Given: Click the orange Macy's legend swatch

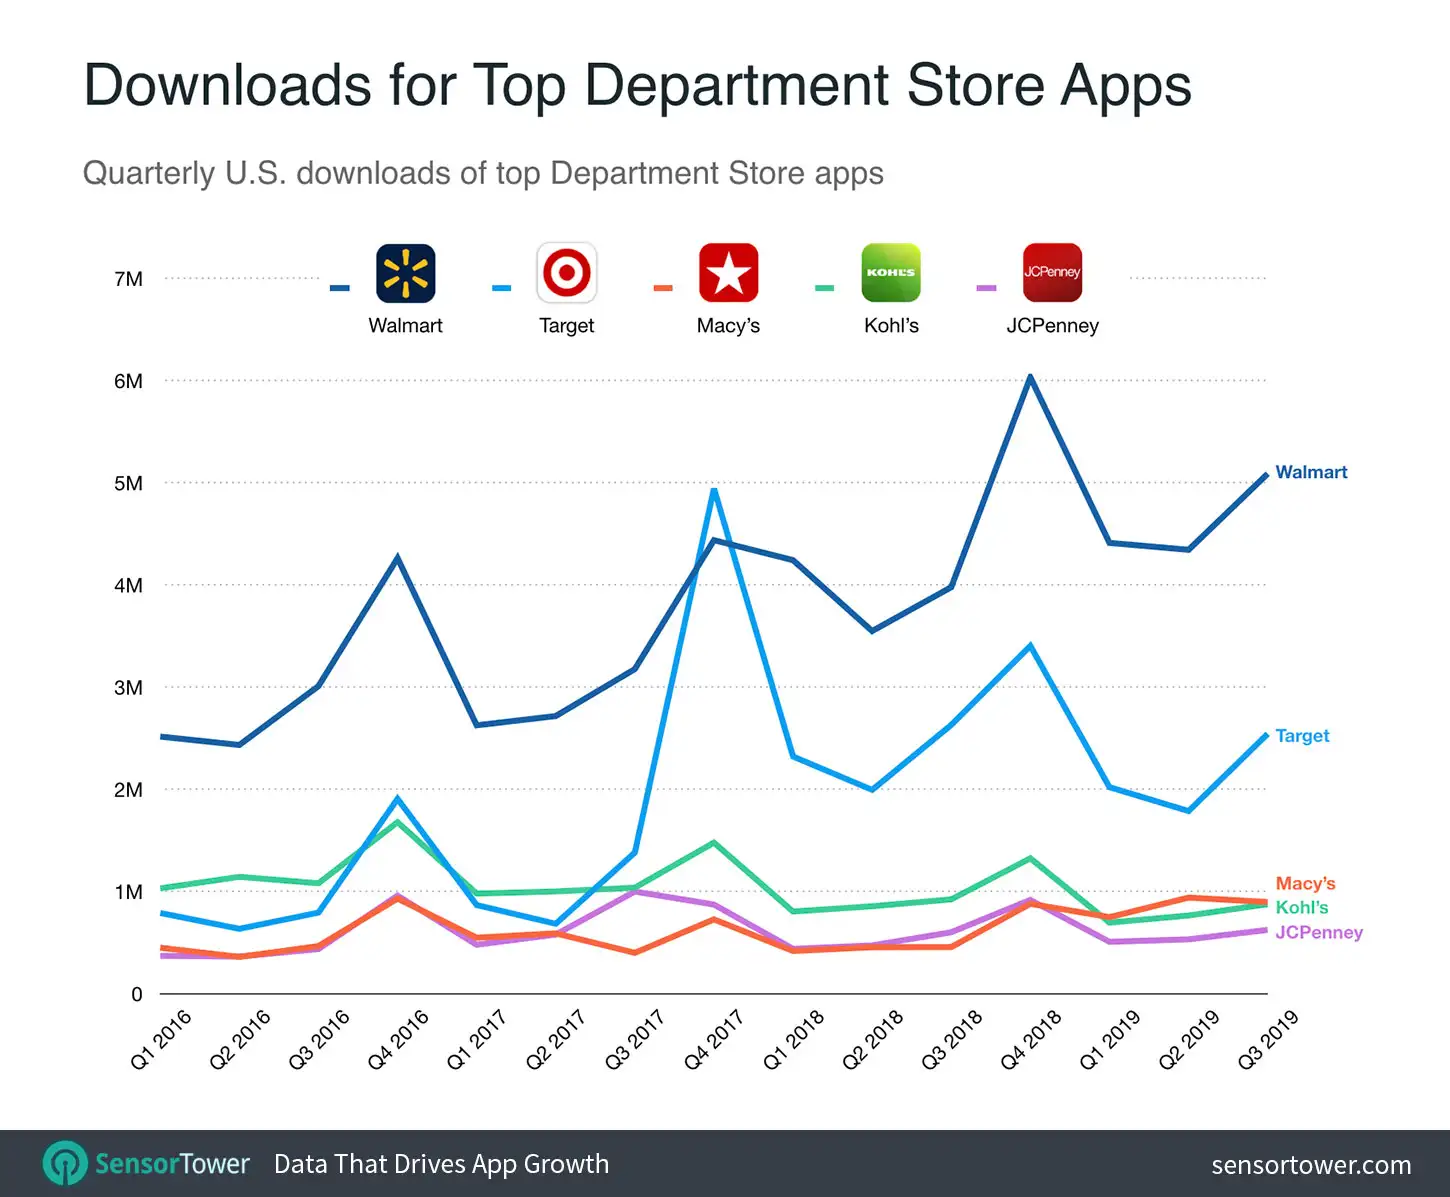Looking at the screenshot, I should tap(663, 288).
